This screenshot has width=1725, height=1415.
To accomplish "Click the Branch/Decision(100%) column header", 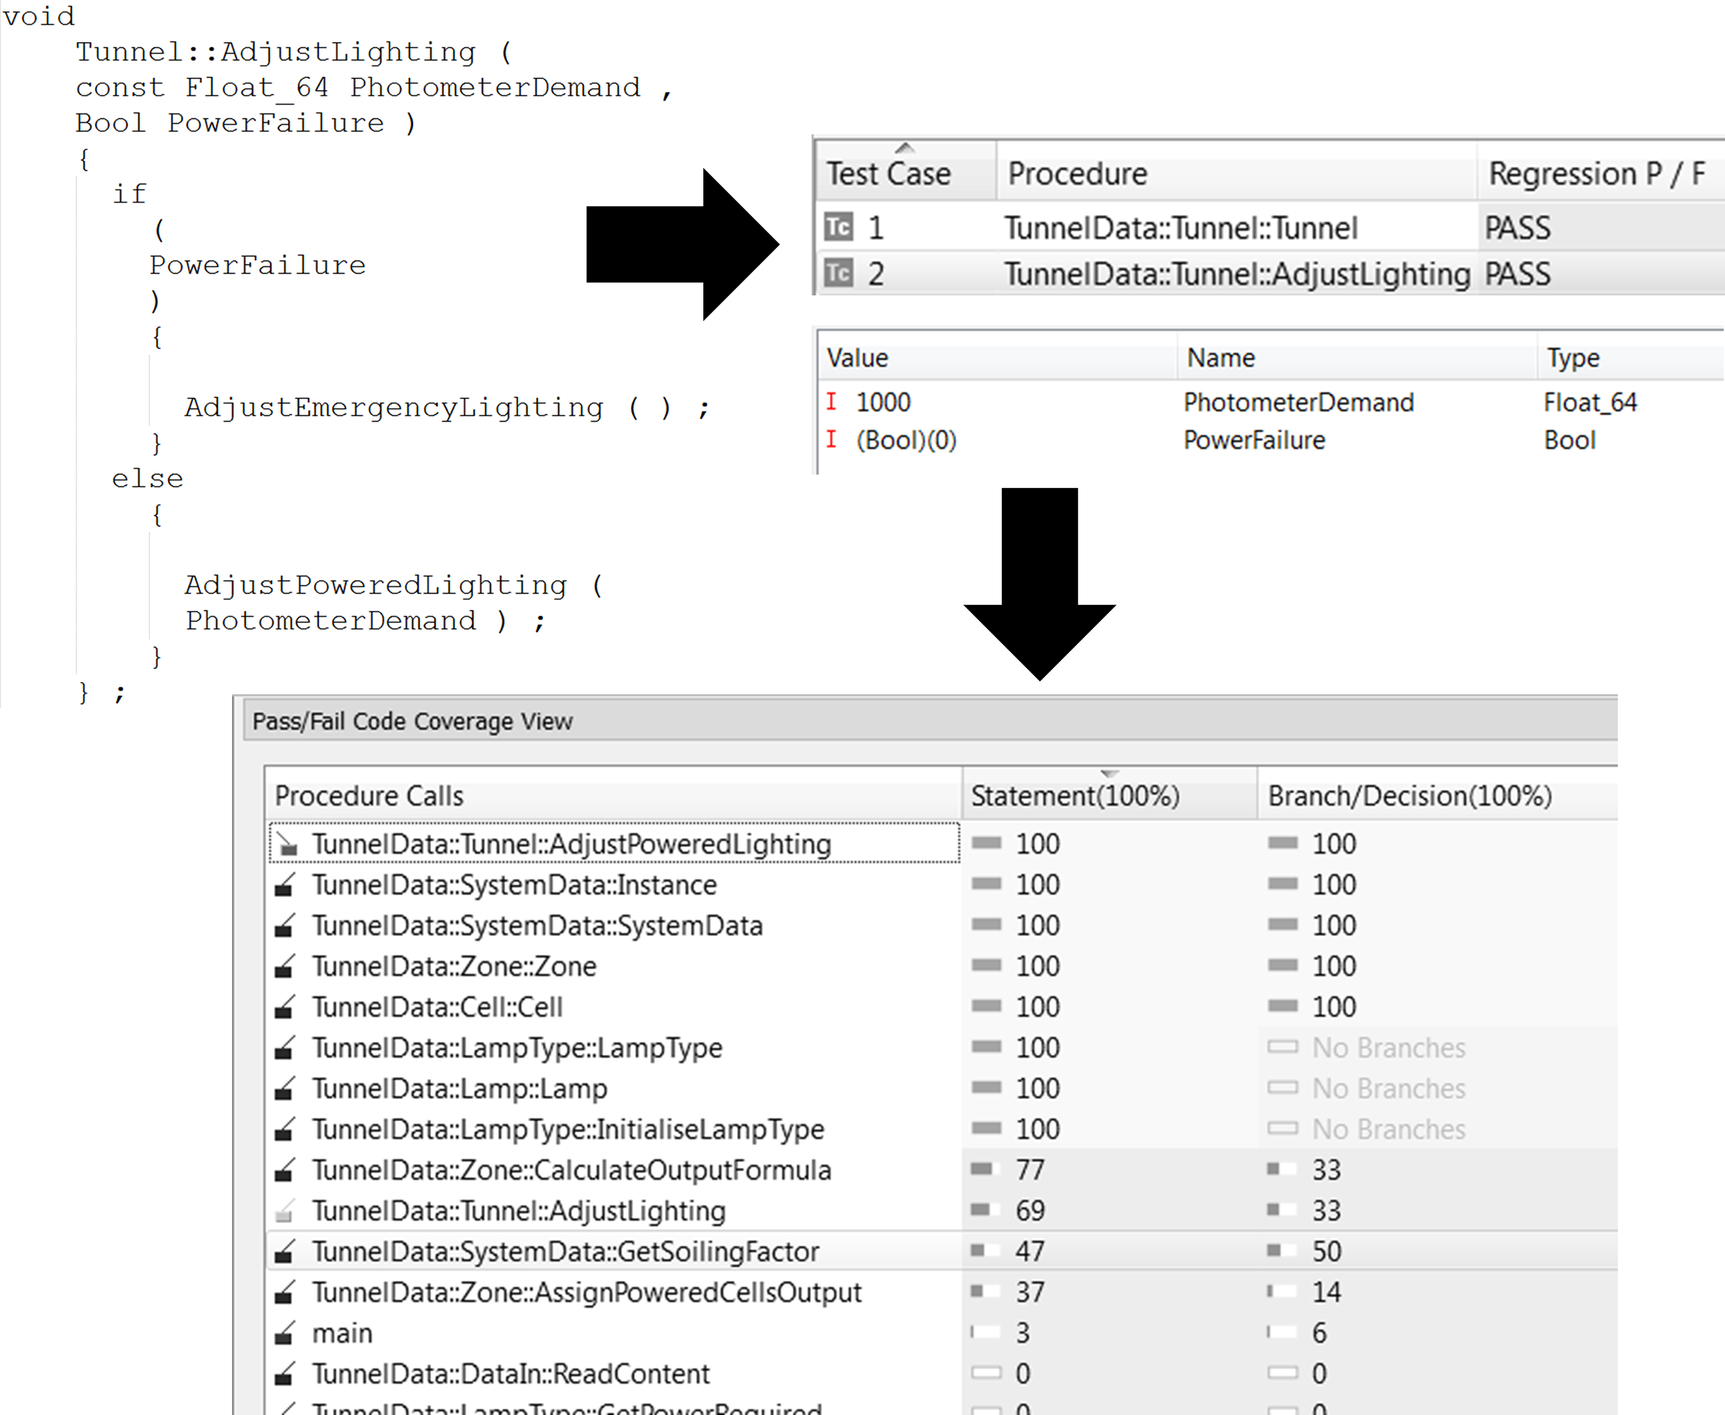I will 1437,795.
